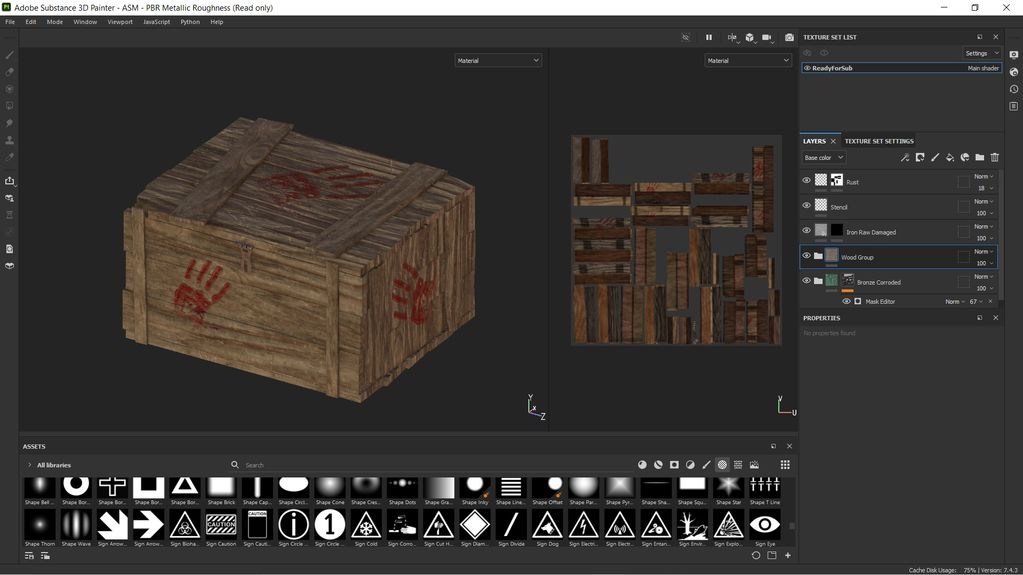Add a new folder group in Layers

point(979,157)
